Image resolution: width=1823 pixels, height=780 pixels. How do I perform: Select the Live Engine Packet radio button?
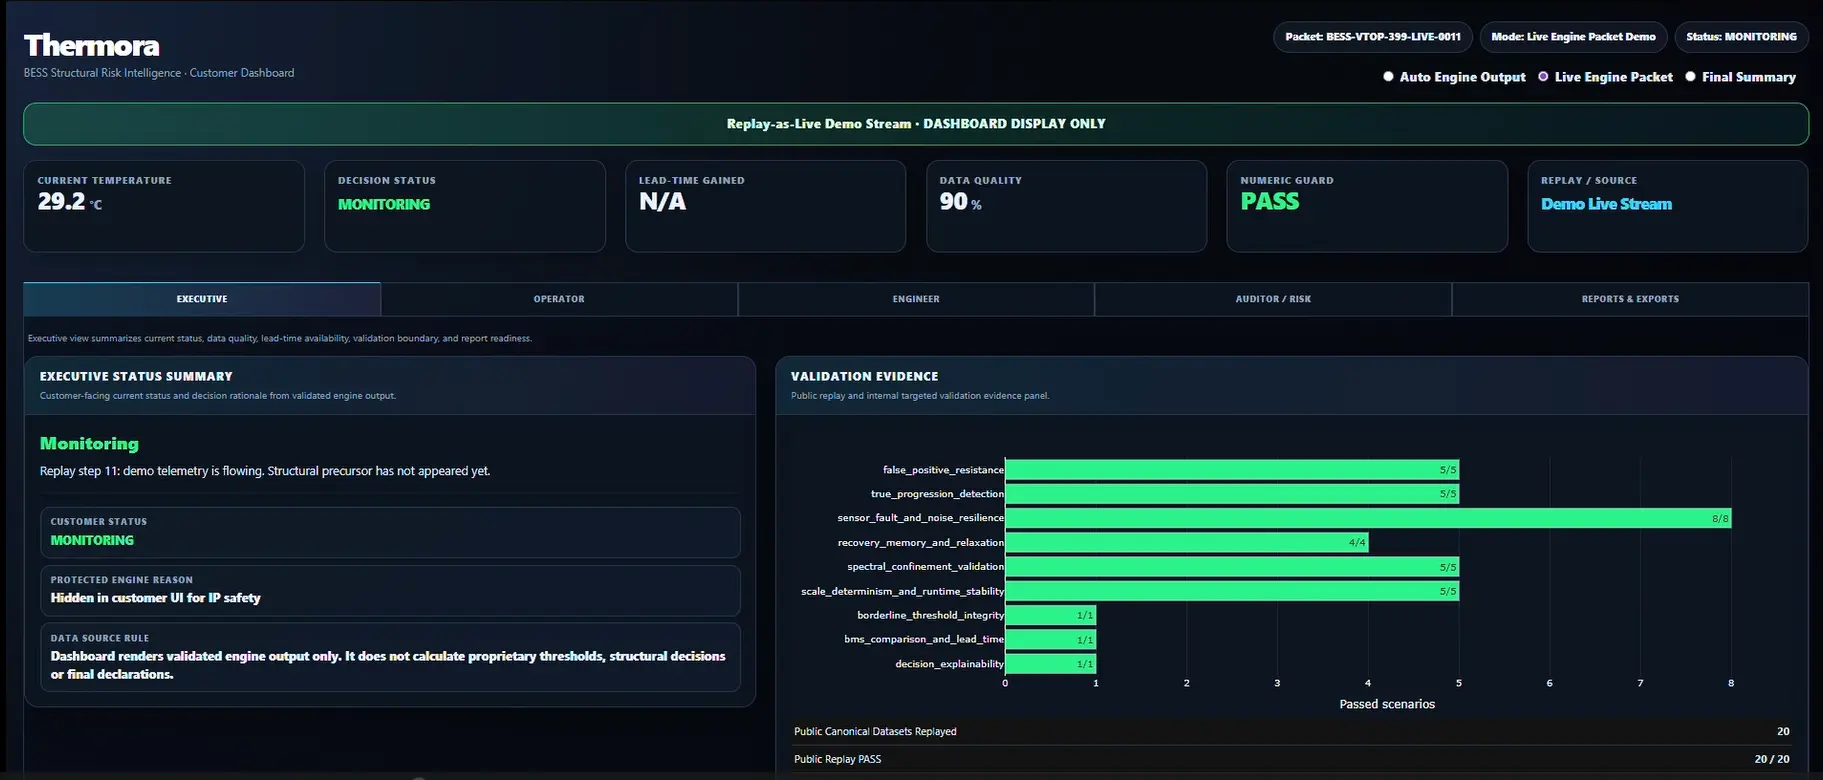(x=1543, y=76)
